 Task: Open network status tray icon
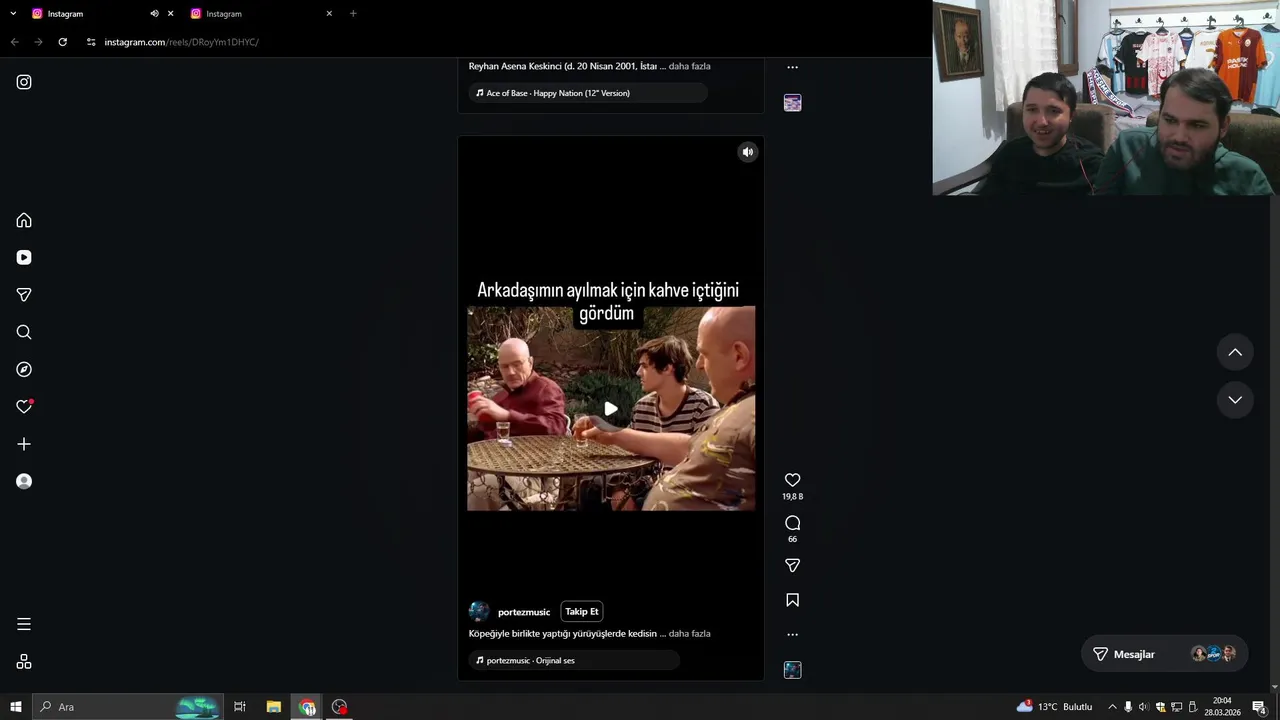(x=1176, y=707)
